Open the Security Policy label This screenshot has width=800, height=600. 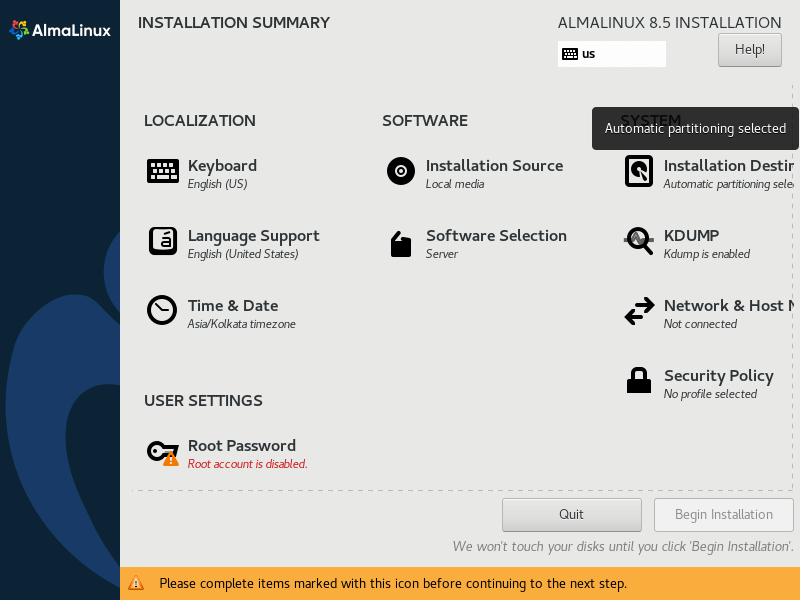pos(719,376)
